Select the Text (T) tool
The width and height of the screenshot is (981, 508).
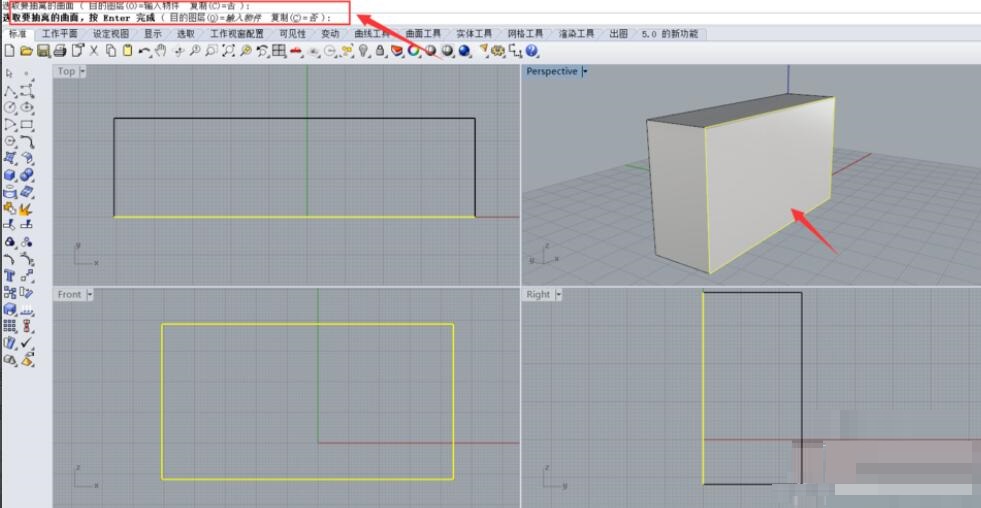pyautogui.click(x=10, y=275)
